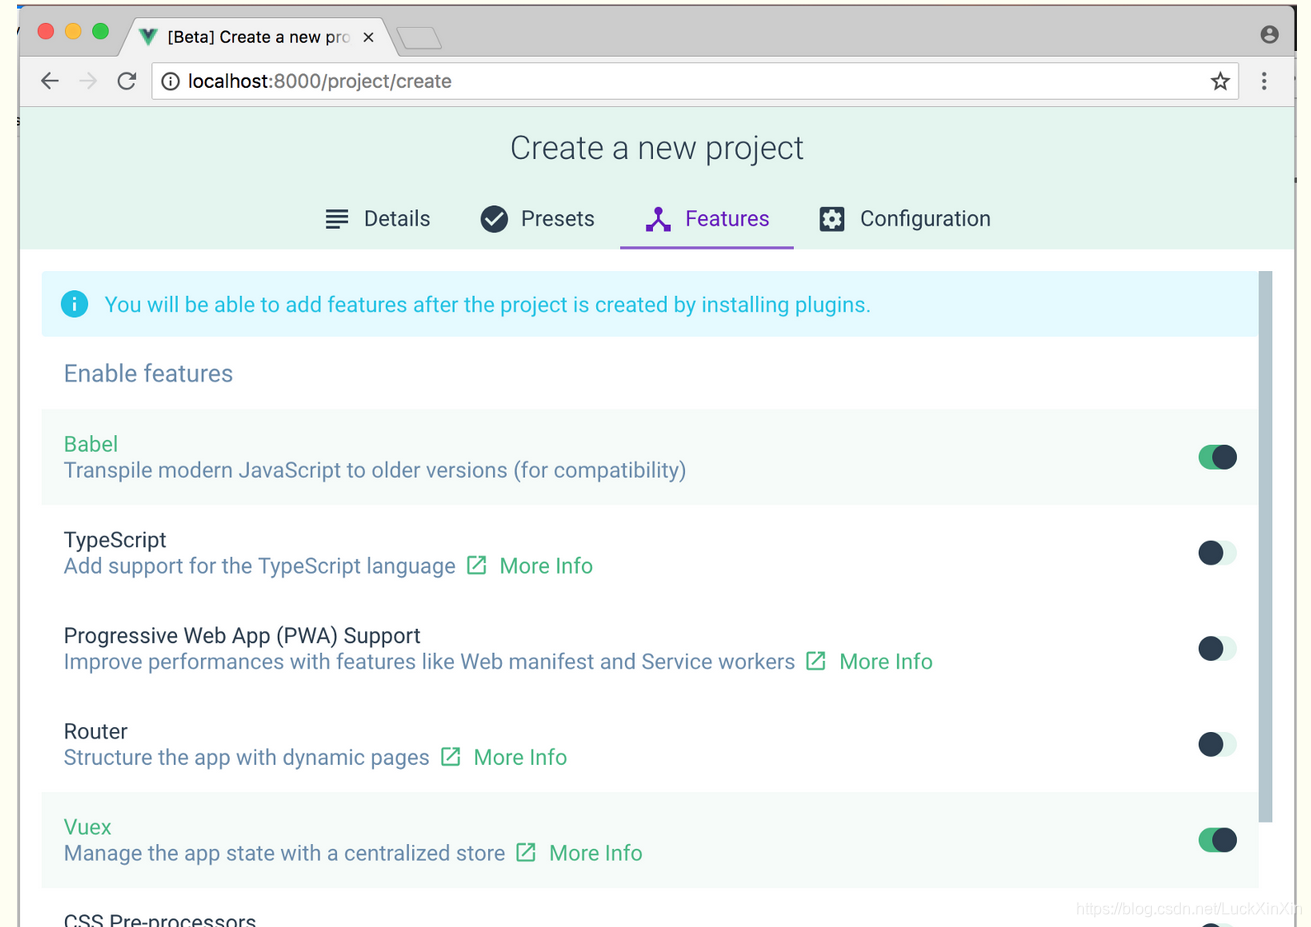The height and width of the screenshot is (927, 1311).
Task: Open More Info link for Router
Action: coord(520,758)
